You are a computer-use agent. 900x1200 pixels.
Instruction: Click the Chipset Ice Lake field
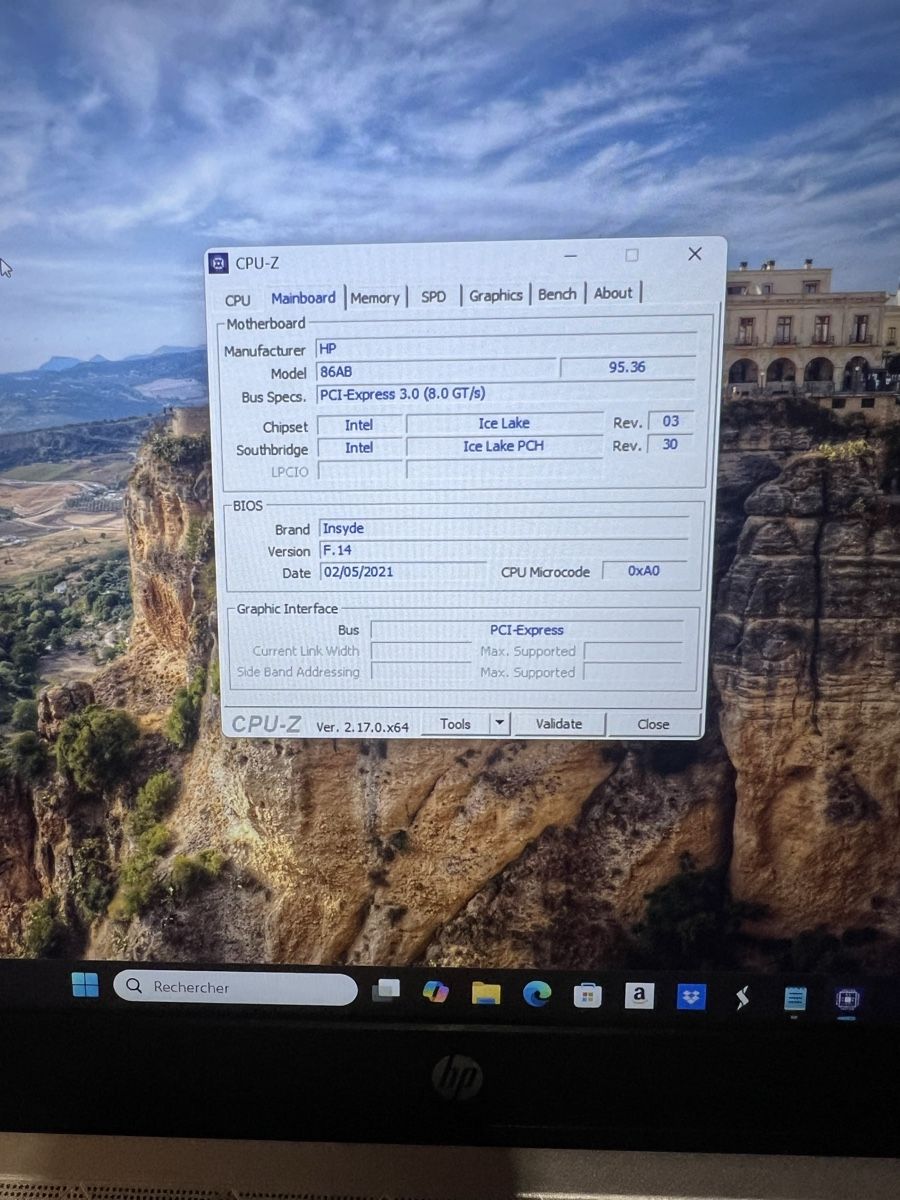(504, 423)
